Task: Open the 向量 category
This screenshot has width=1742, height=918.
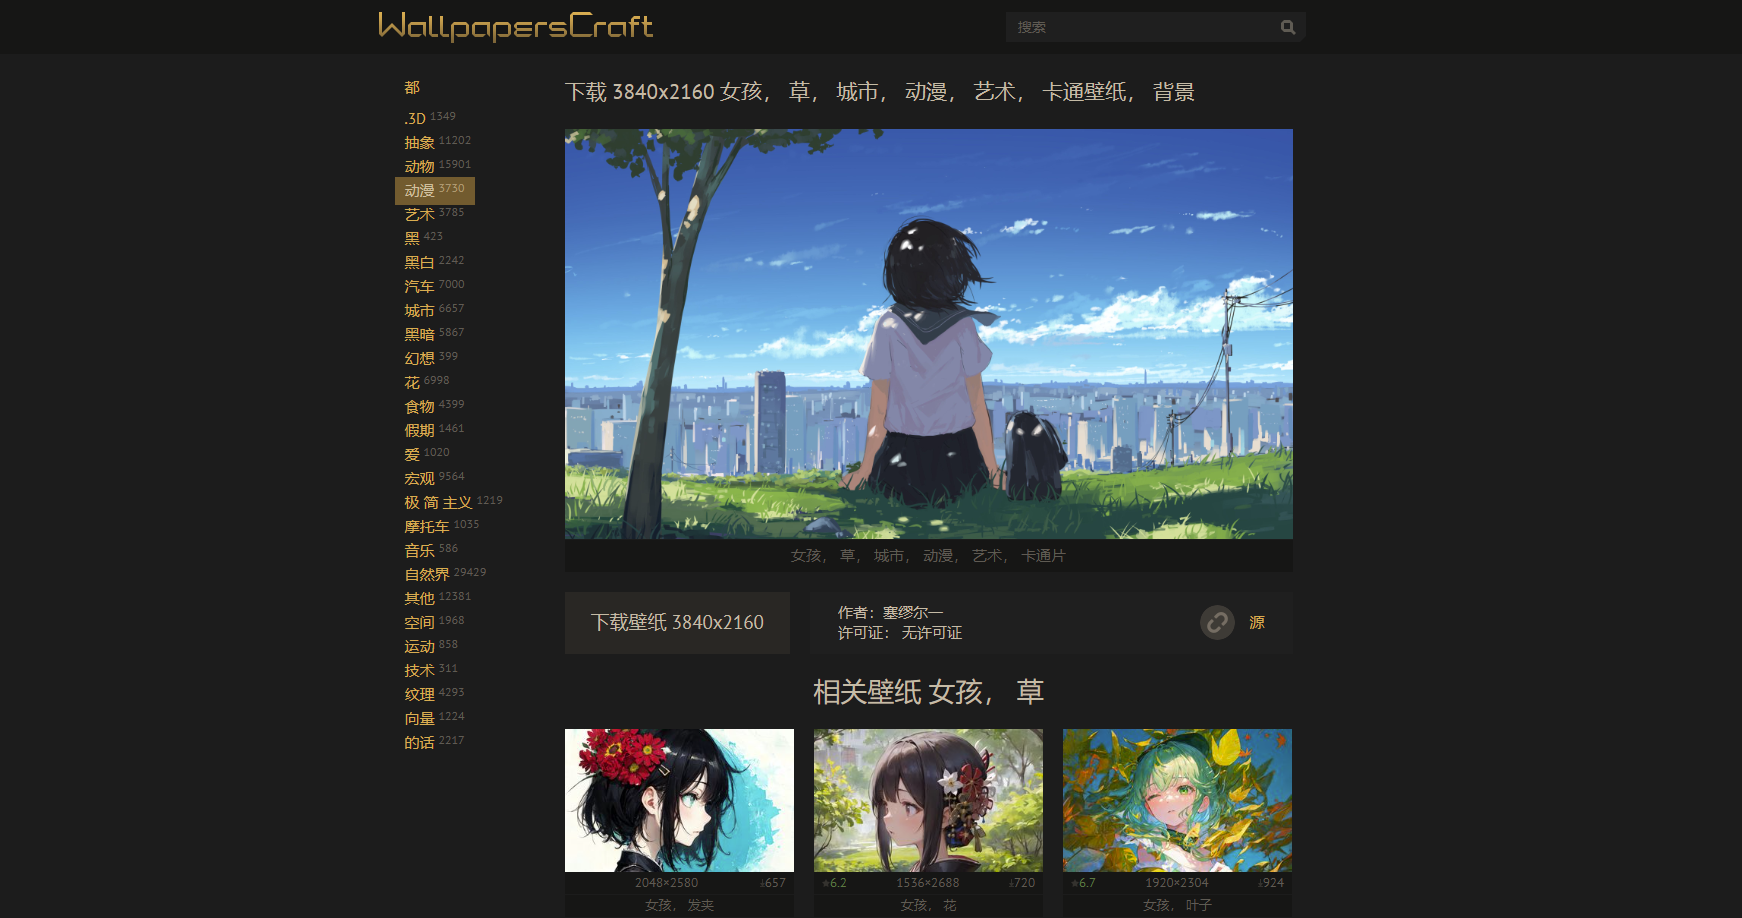Action: [x=419, y=718]
